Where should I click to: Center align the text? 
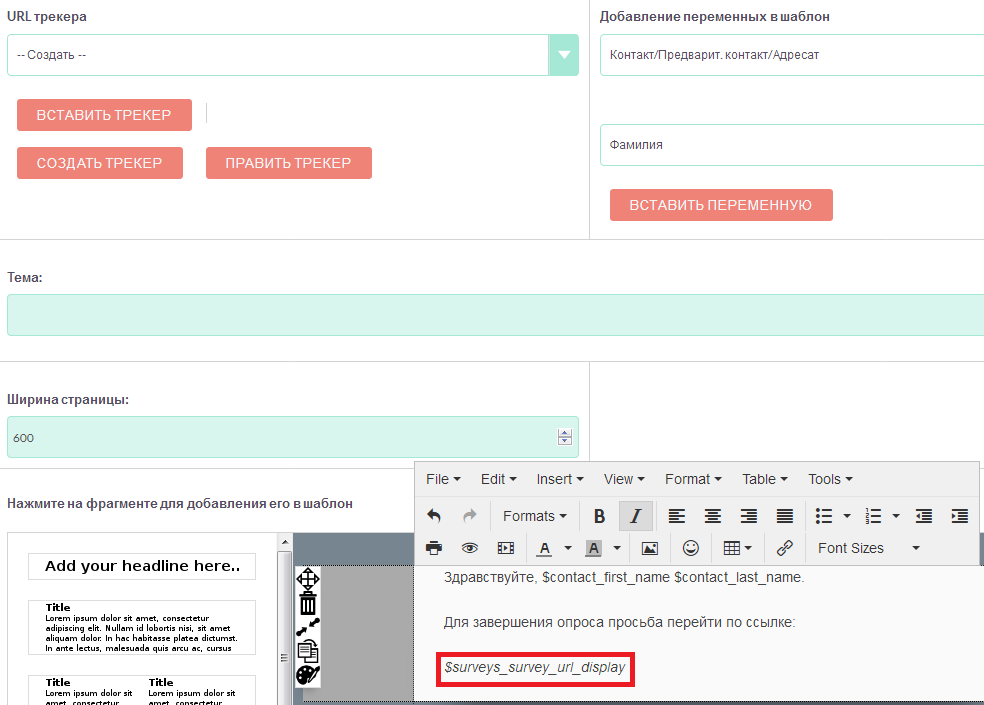tap(712, 516)
